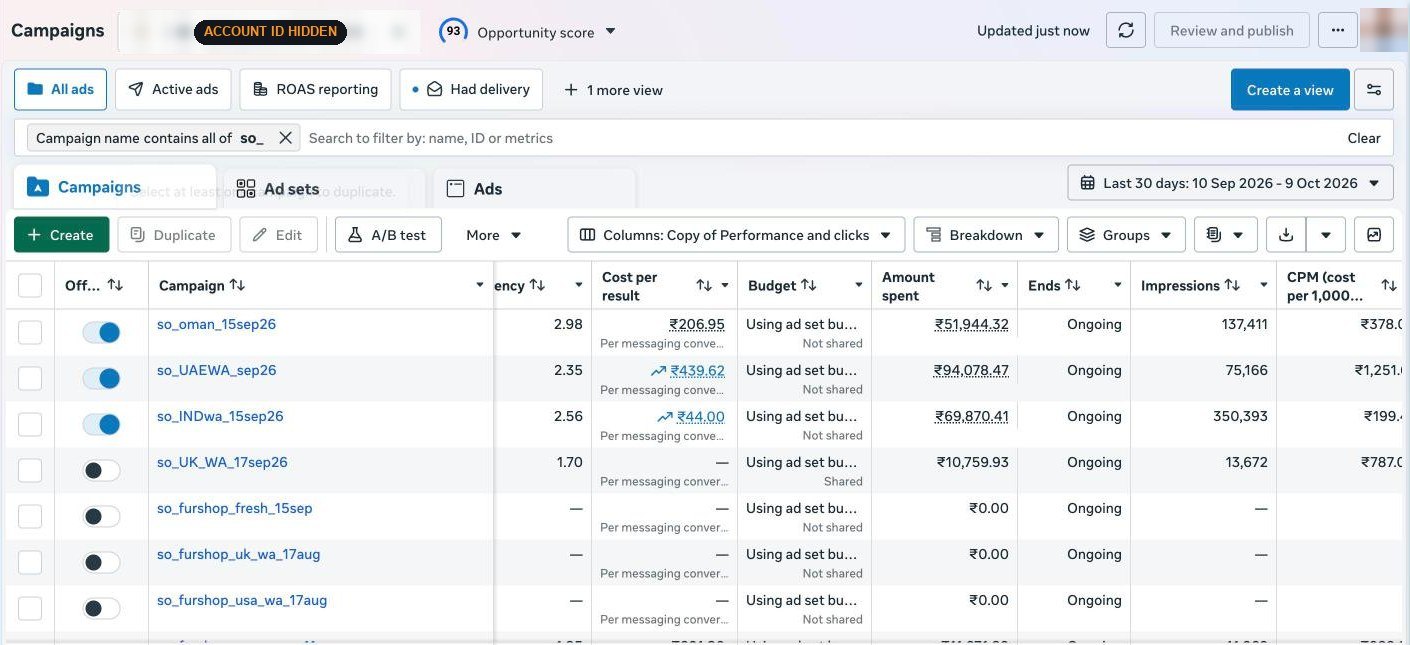Sort by Cost per result arrows
This screenshot has width=1410, height=645.
[x=704, y=286]
